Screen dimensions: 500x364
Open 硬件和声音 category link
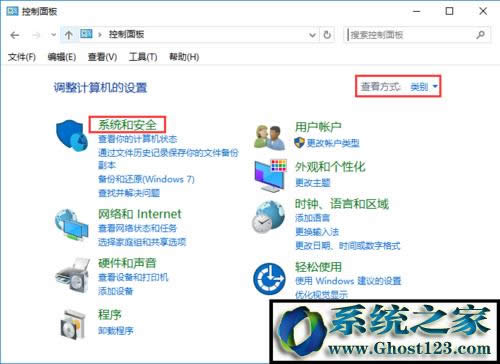tap(127, 263)
